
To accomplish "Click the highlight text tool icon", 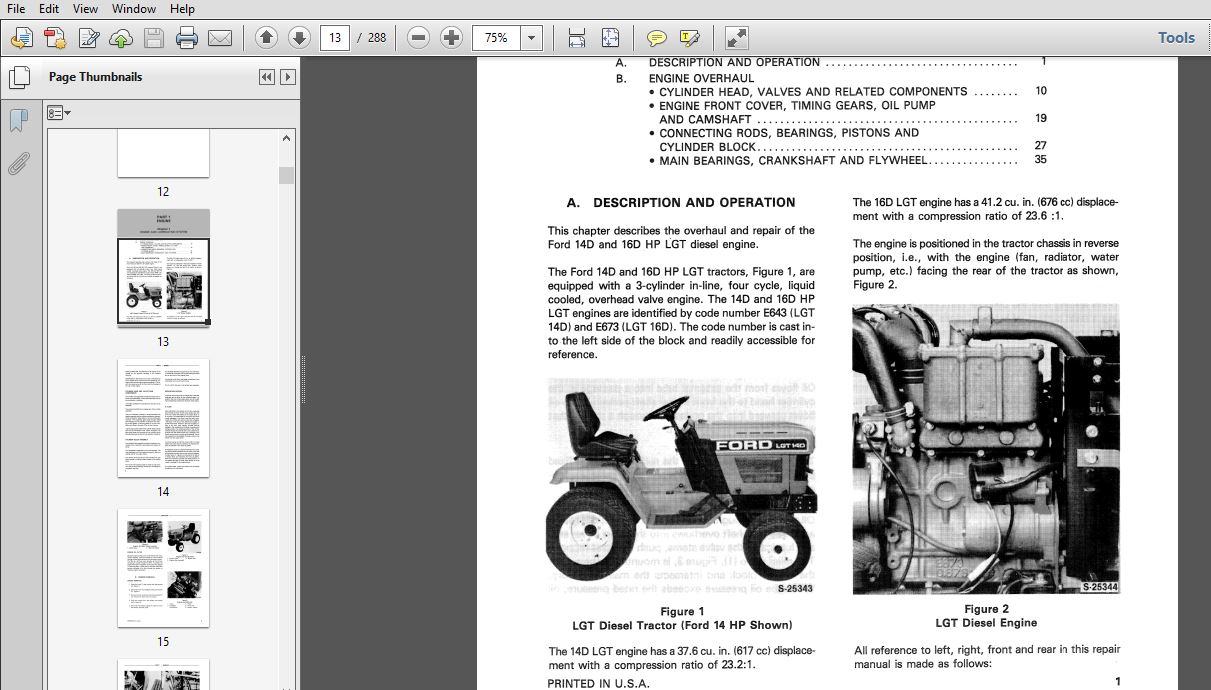I will coord(689,38).
